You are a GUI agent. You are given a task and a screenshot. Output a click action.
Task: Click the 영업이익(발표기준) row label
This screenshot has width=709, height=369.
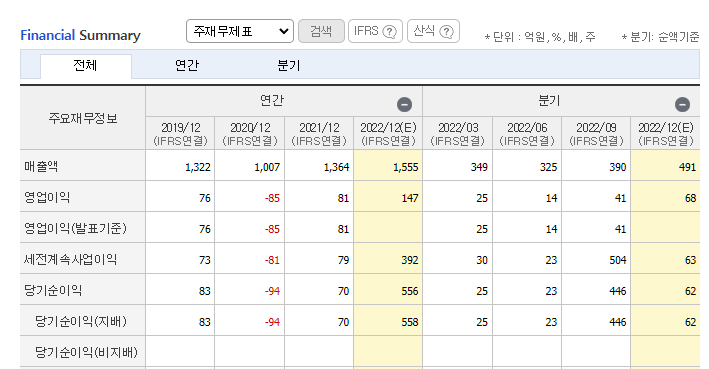pos(75,228)
